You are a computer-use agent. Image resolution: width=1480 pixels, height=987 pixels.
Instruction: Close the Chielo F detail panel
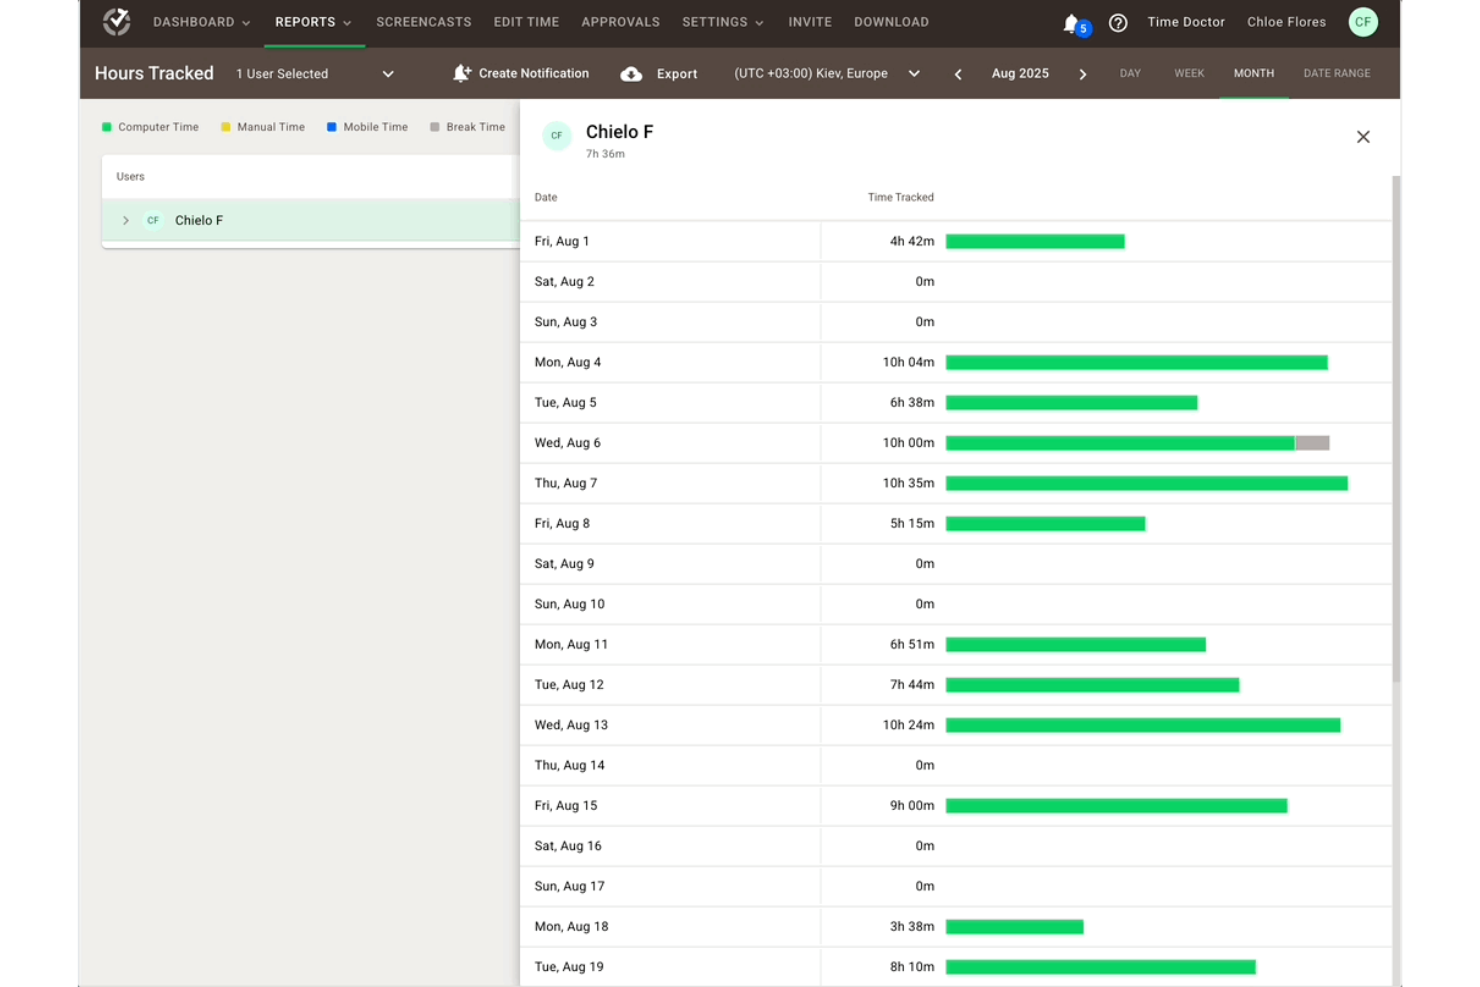(1363, 136)
